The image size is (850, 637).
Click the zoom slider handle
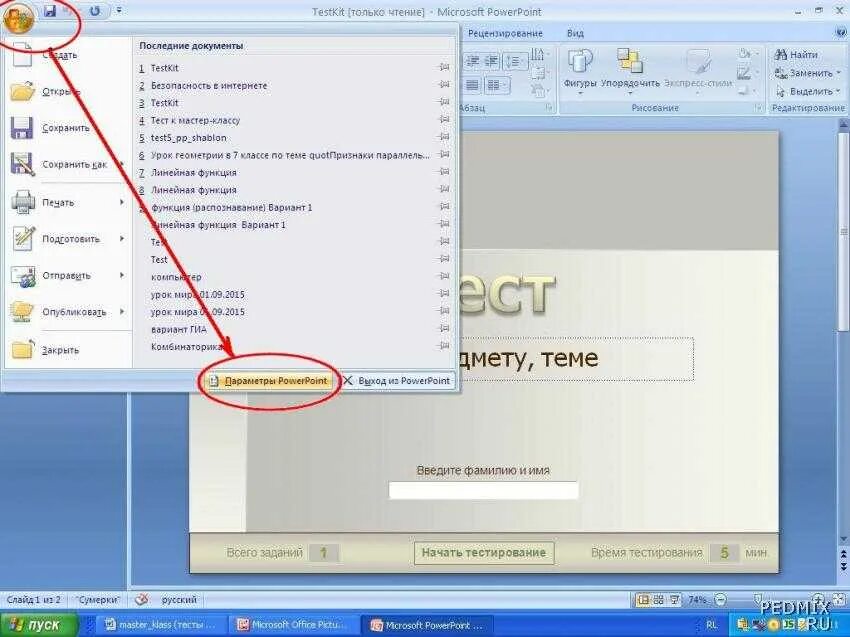[758, 599]
